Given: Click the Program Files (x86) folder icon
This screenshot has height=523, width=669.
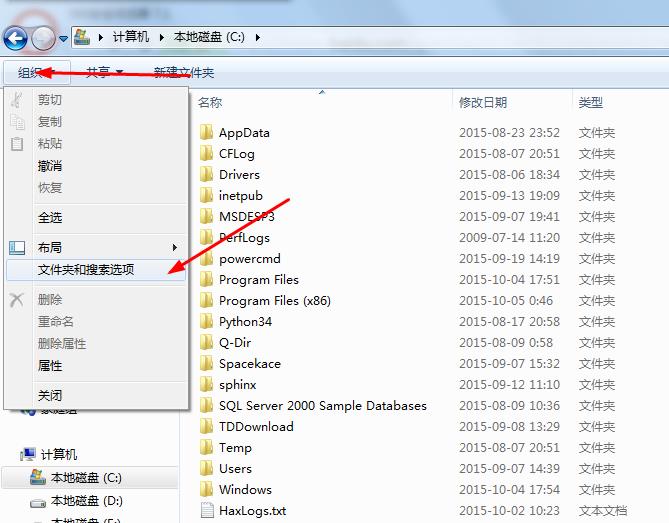Looking at the screenshot, I should tap(207, 300).
